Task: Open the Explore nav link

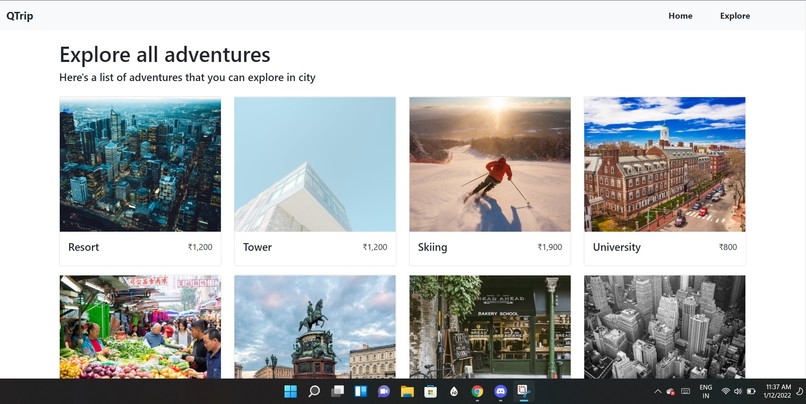Action: [x=735, y=16]
